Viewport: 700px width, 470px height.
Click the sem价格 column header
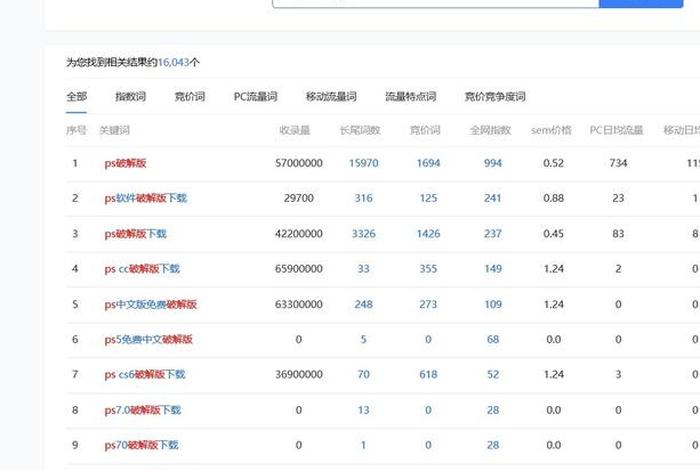[551, 130]
